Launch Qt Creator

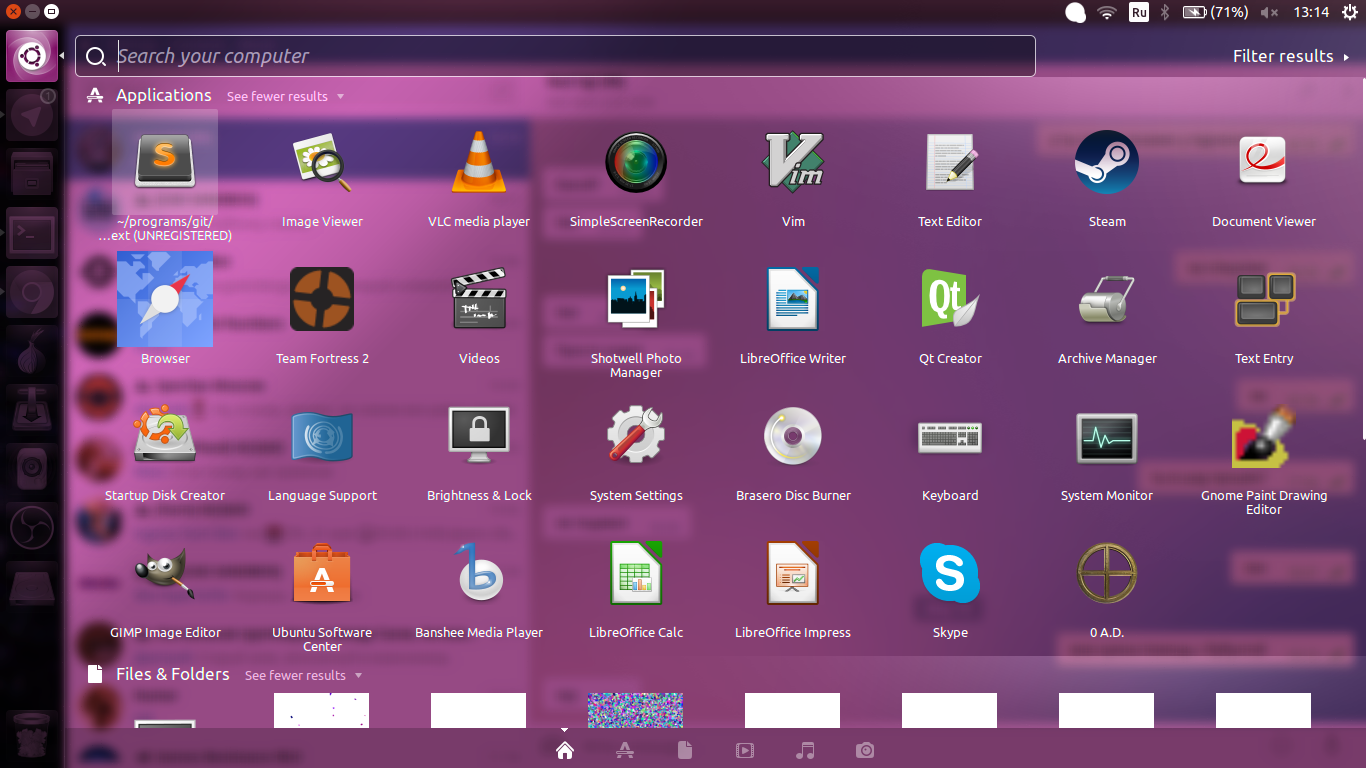(950, 298)
